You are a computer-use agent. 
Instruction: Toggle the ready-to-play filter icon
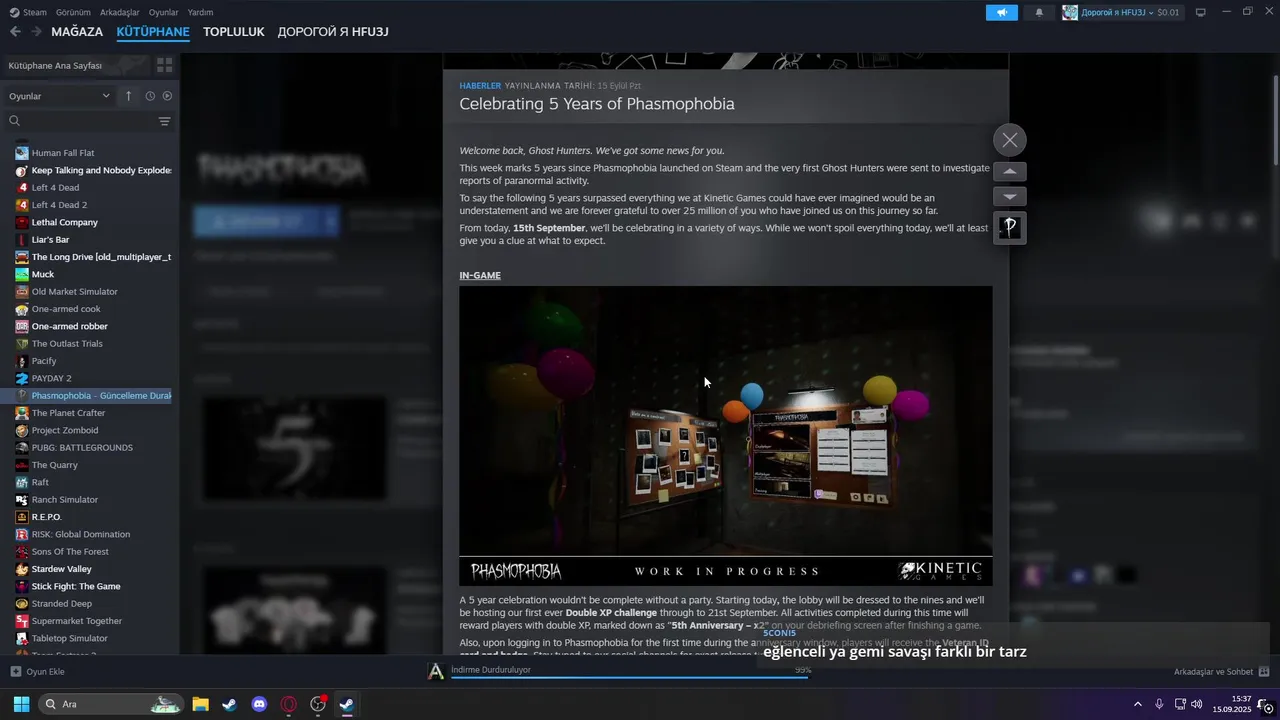(x=167, y=96)
